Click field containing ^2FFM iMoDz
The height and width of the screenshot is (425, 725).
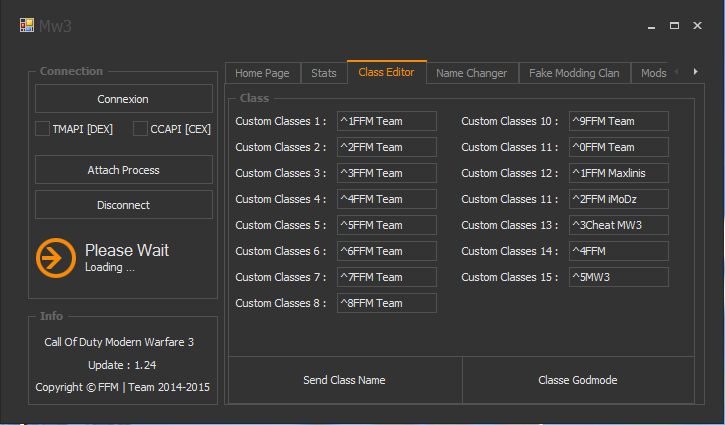pos(619,199)
